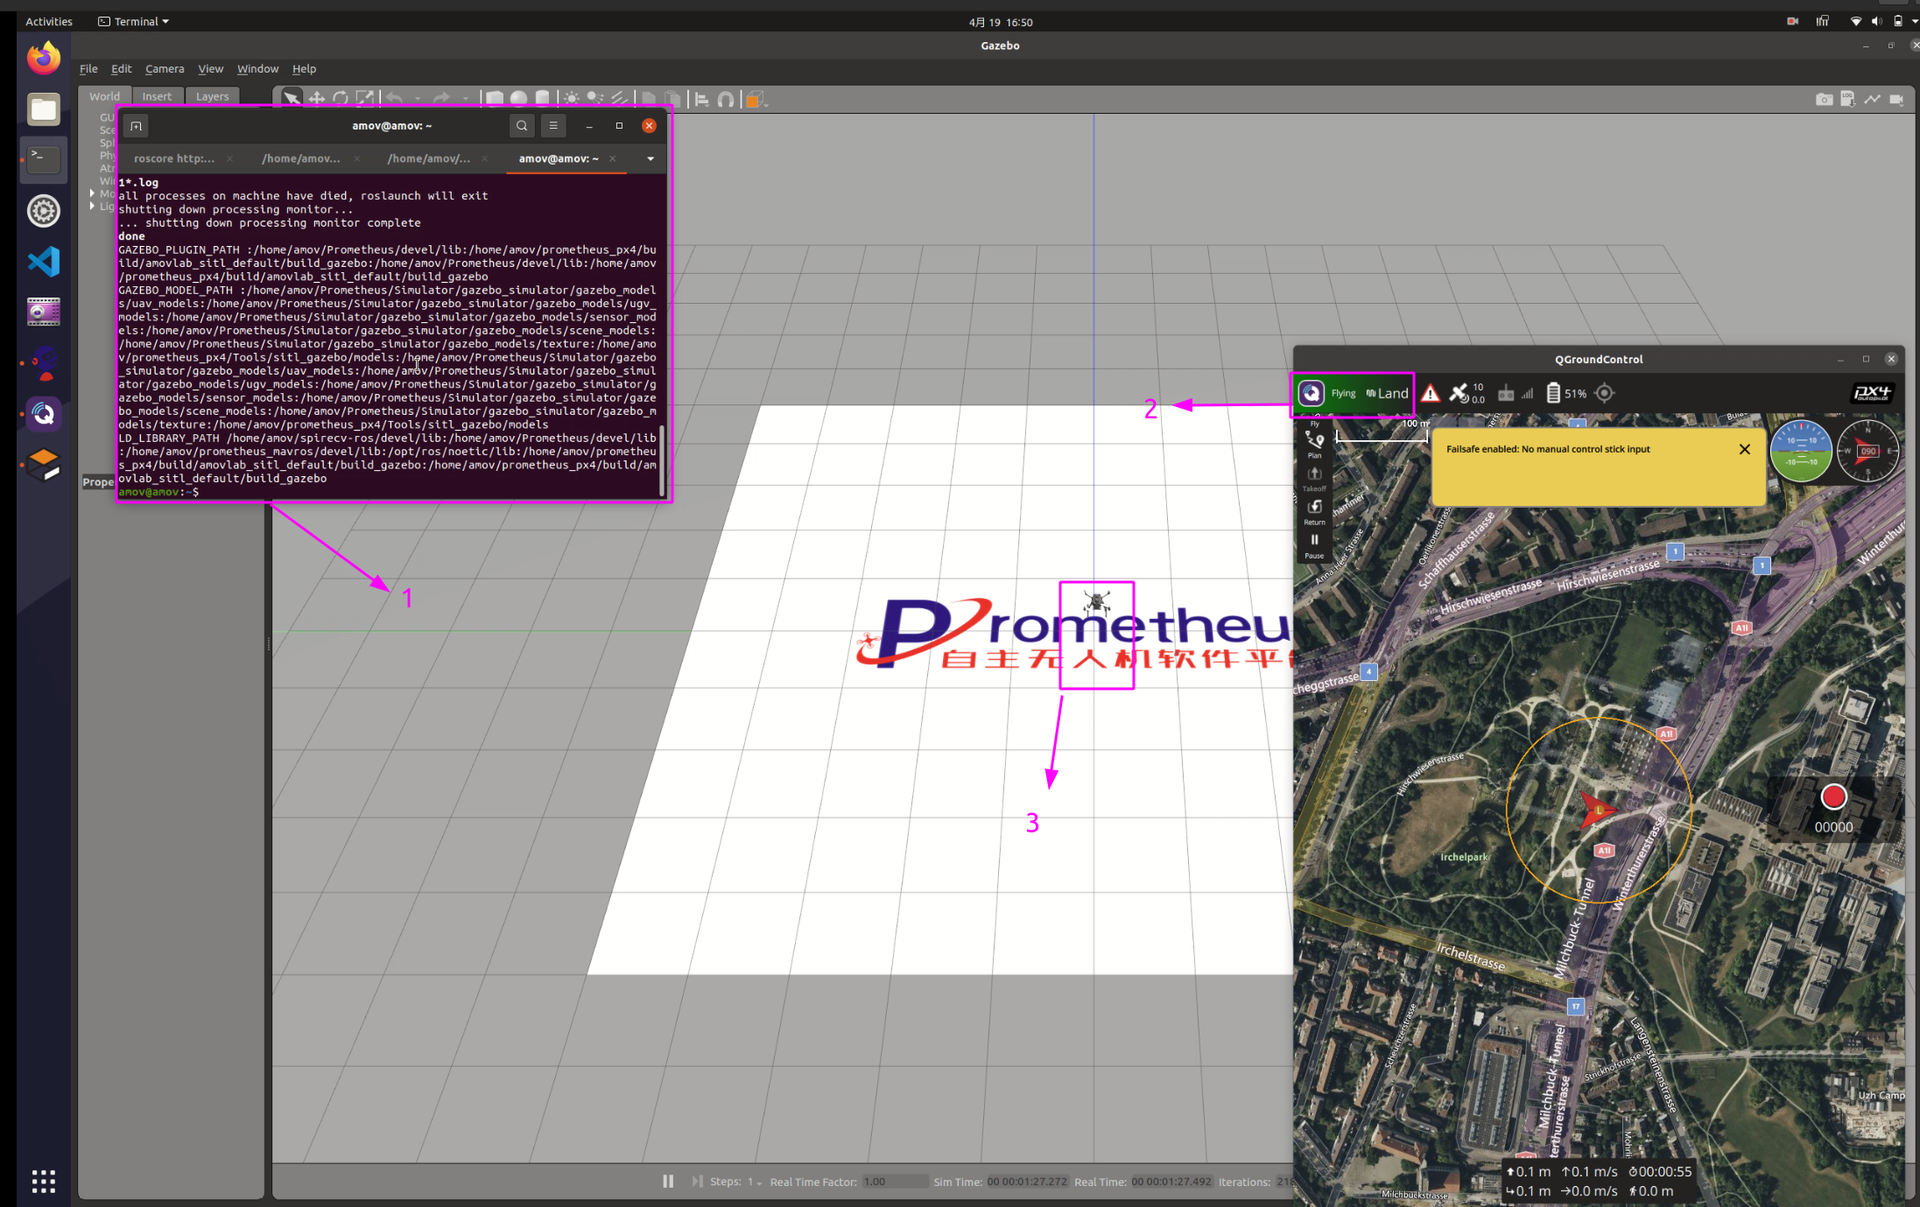
Task: Open Gazebo View menu
Action: (x=210, y=69)
